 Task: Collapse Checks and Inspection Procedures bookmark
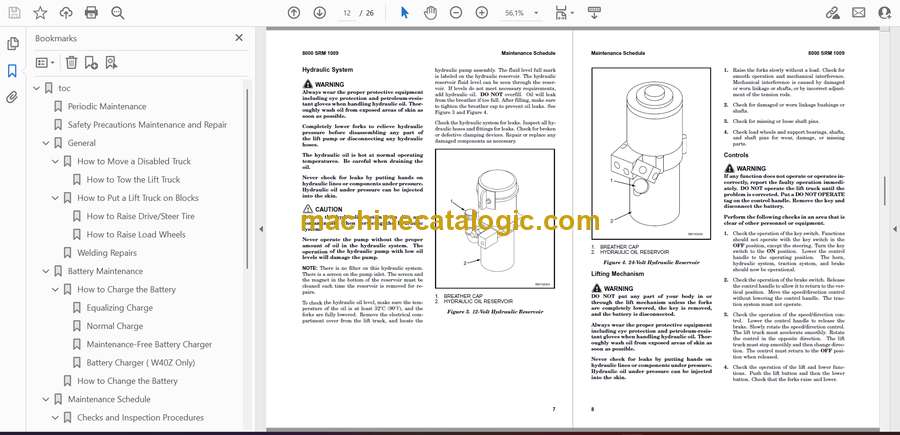[x=55, y=418]
